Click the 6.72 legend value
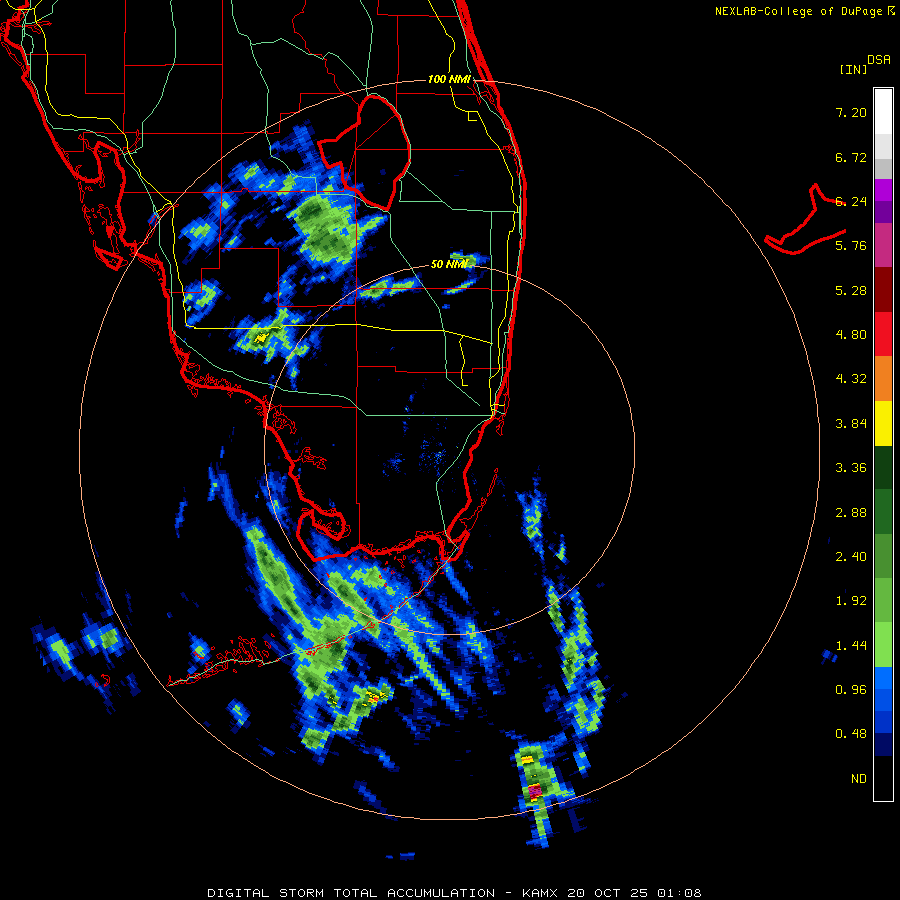 [851, 157]
